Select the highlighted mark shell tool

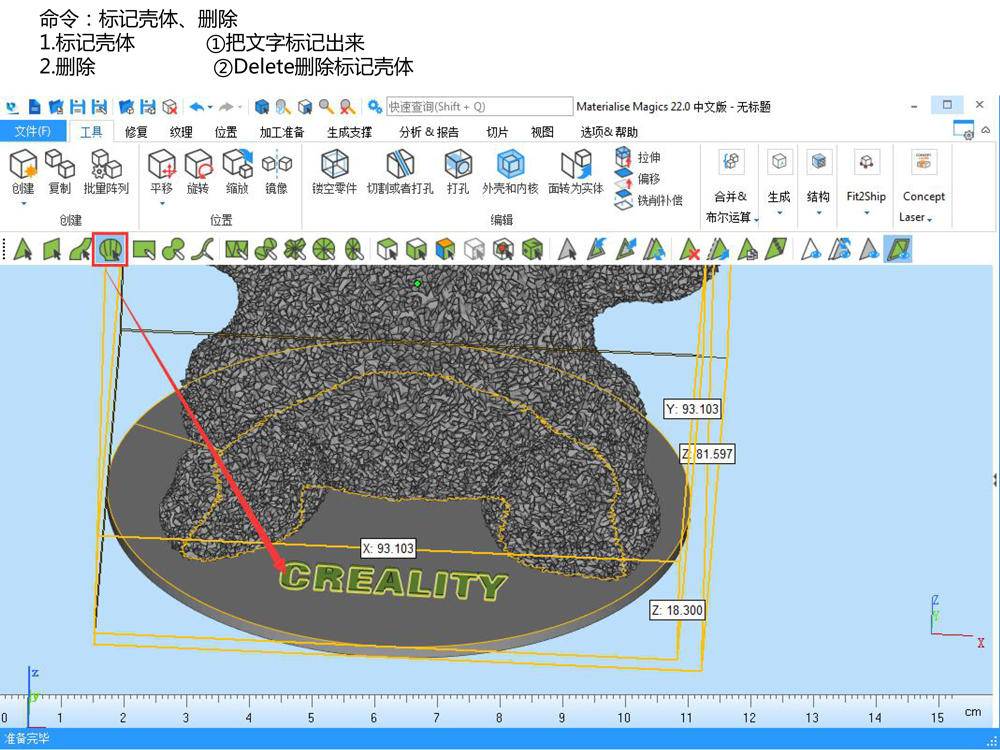coord(110,249)
